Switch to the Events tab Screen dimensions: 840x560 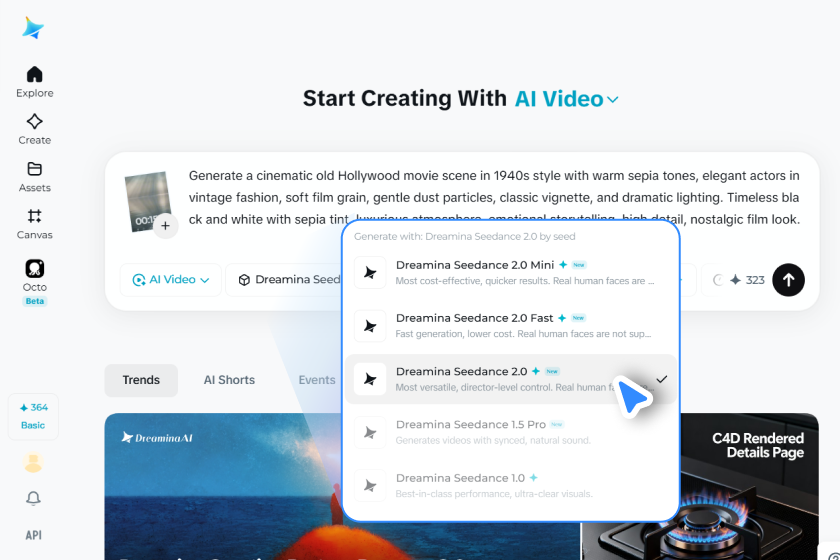coord(317,380)
